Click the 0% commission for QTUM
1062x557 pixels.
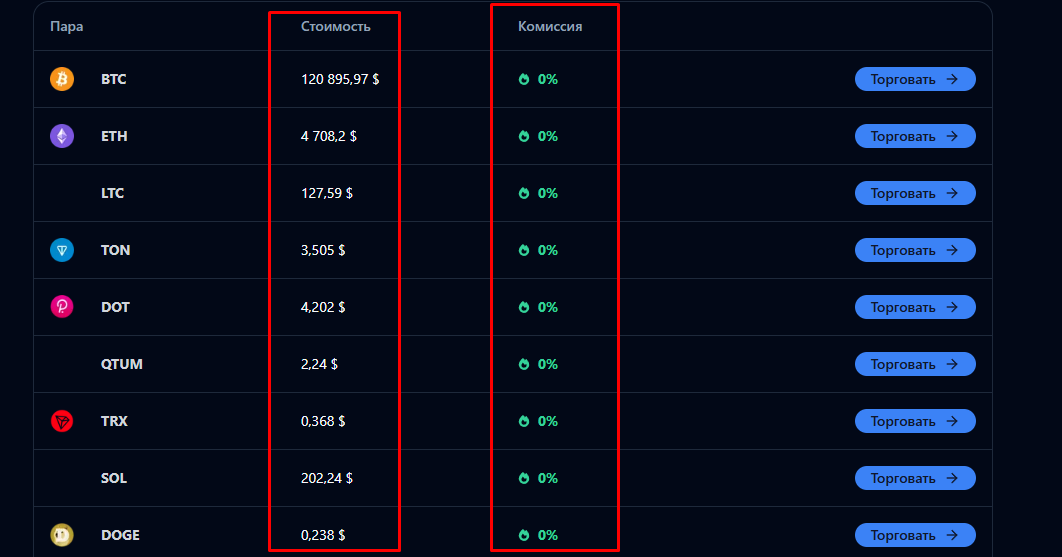548,364
